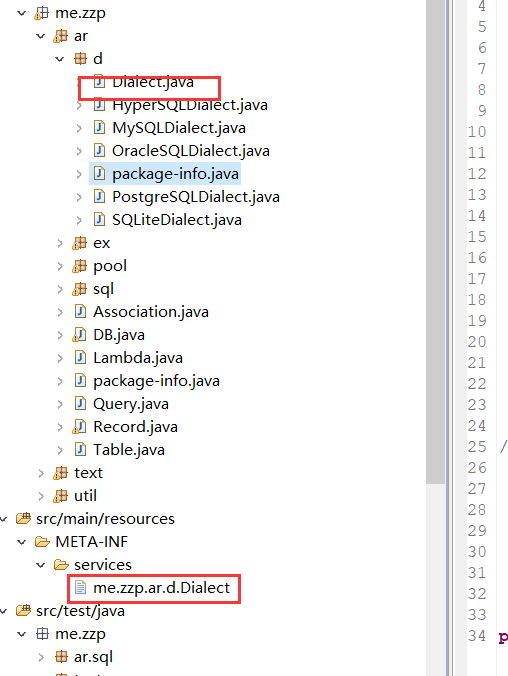Click line number 25 in editor gutter
The width and height of the screenshot is (508, 676).
coord(477,447)
